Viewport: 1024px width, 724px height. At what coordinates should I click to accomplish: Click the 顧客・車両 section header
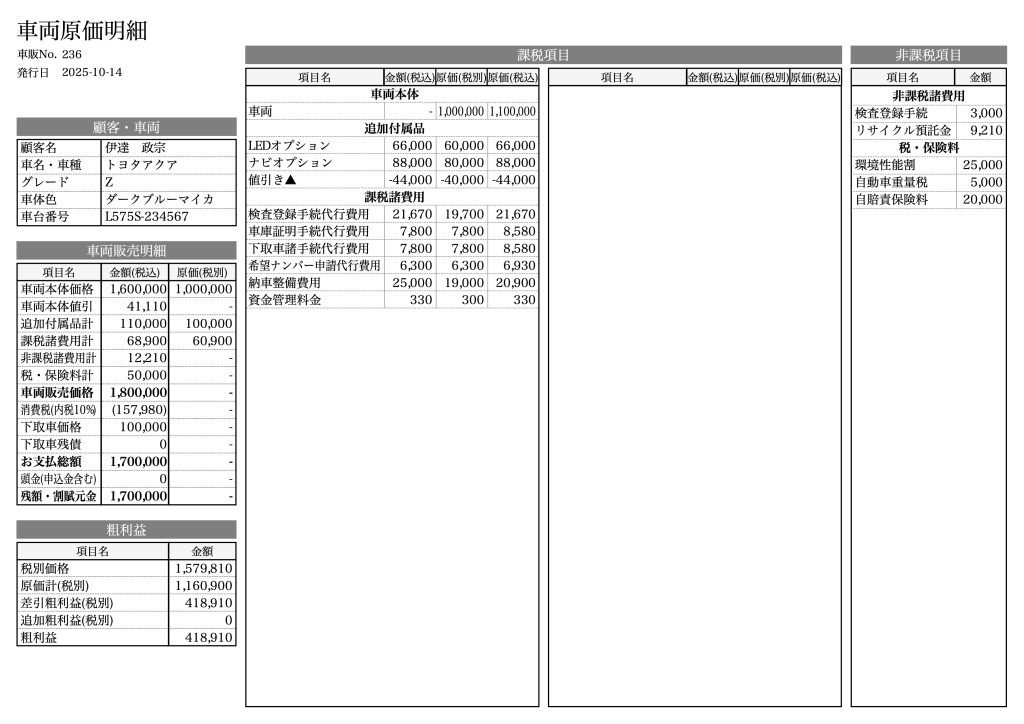[x=126, y=127]
